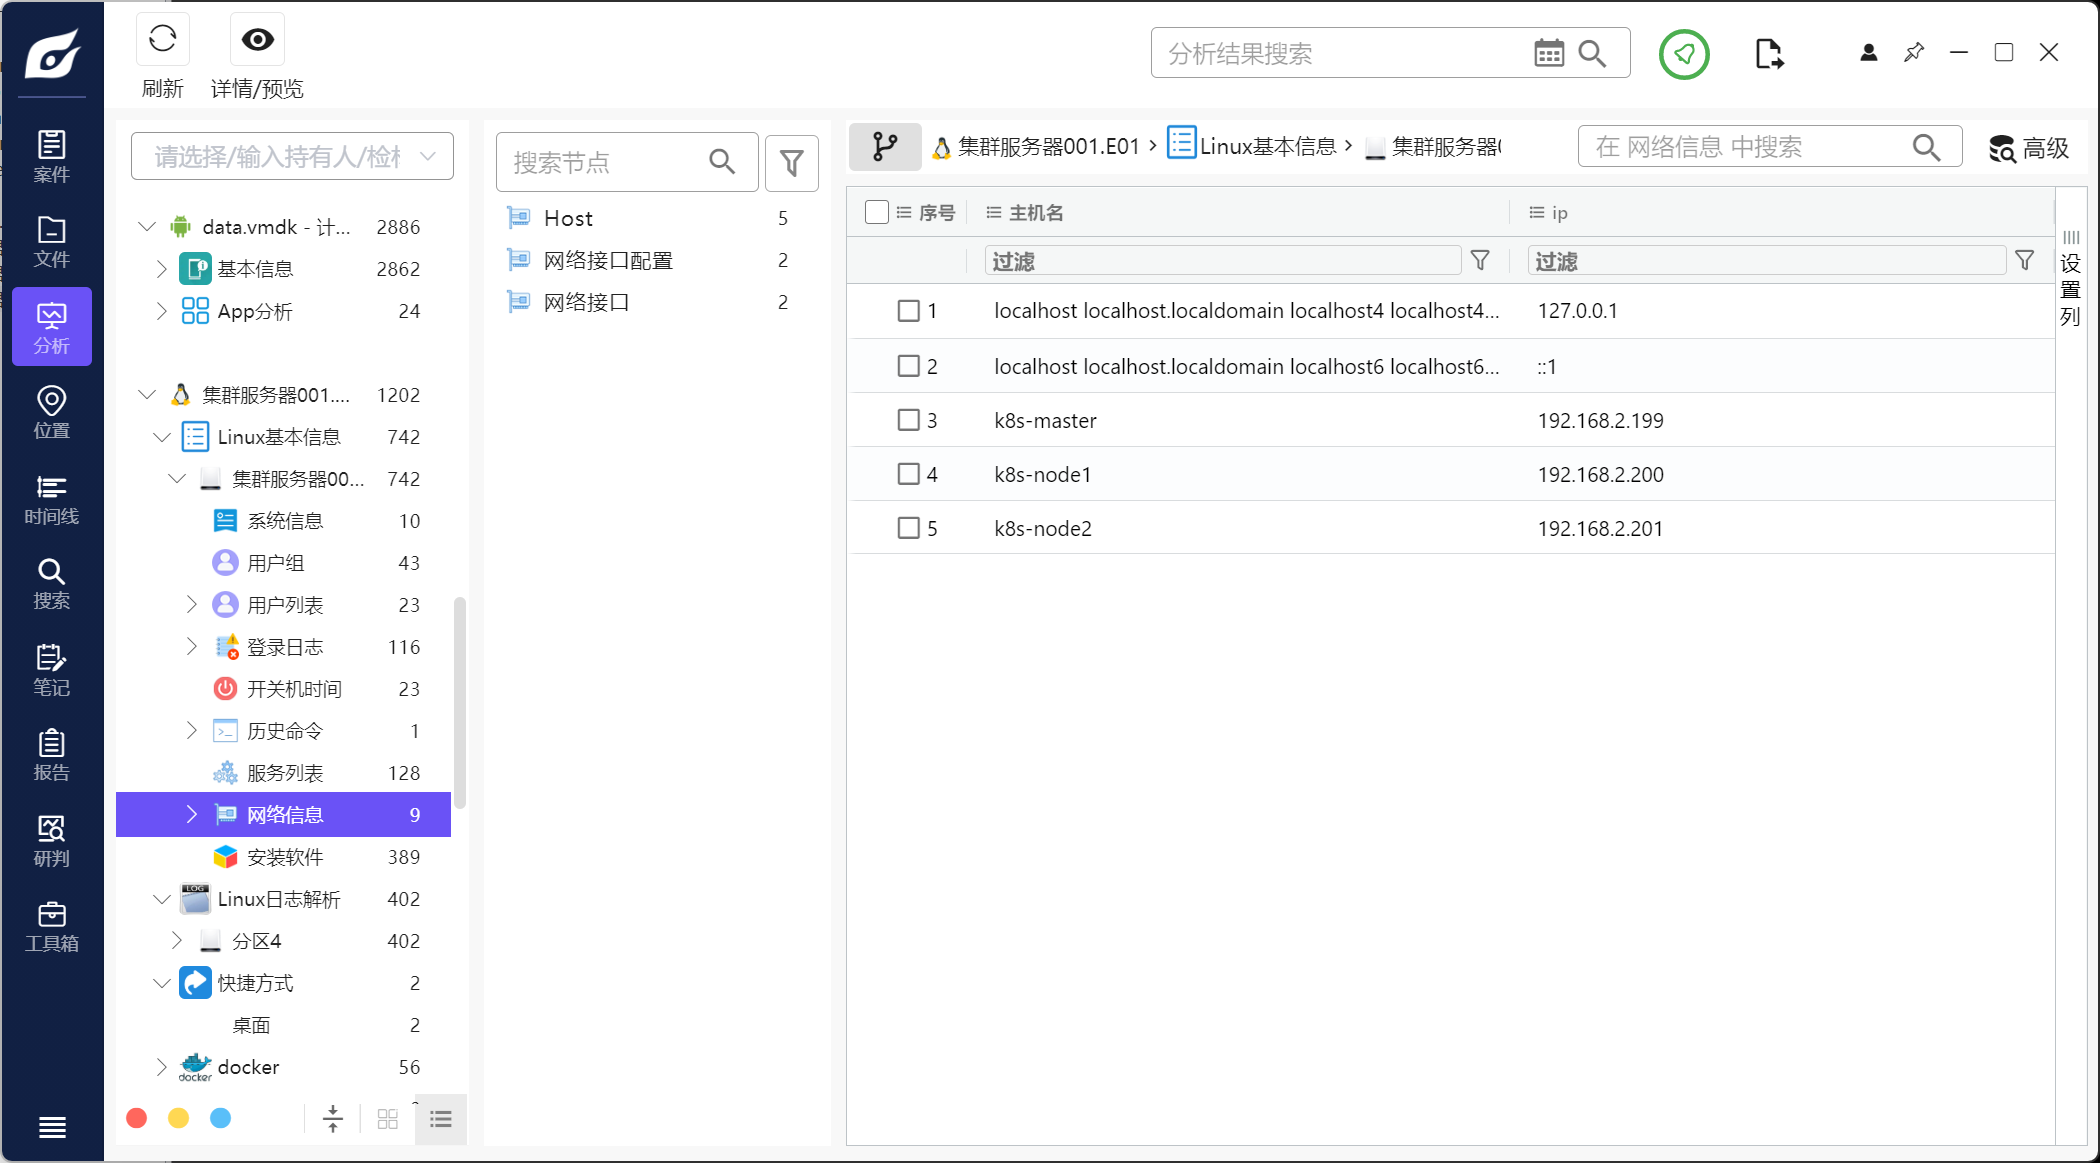Screen dimensions: 2100x1163
Task: Check the checkbox for row k8s-node2
Action: click(908, 528)
